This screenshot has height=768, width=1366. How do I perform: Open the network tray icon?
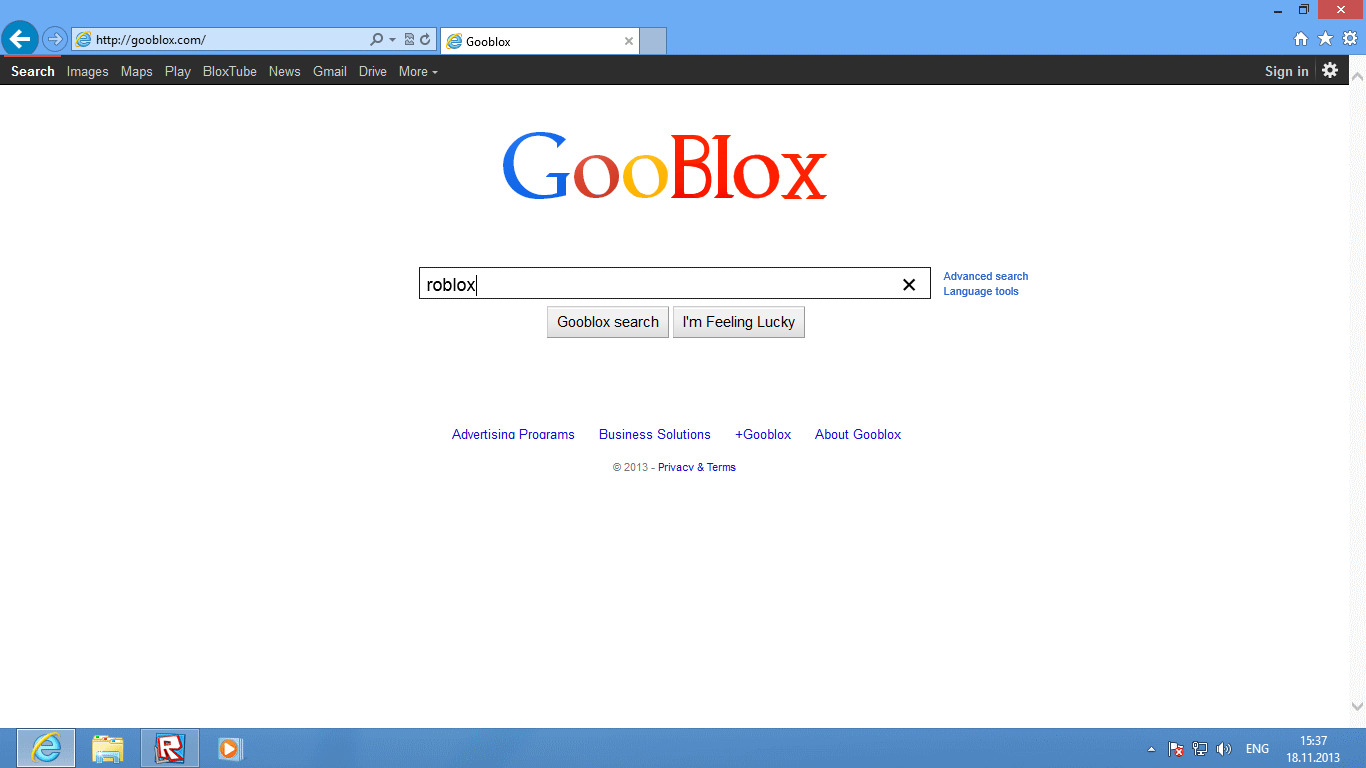(1200, 749)
